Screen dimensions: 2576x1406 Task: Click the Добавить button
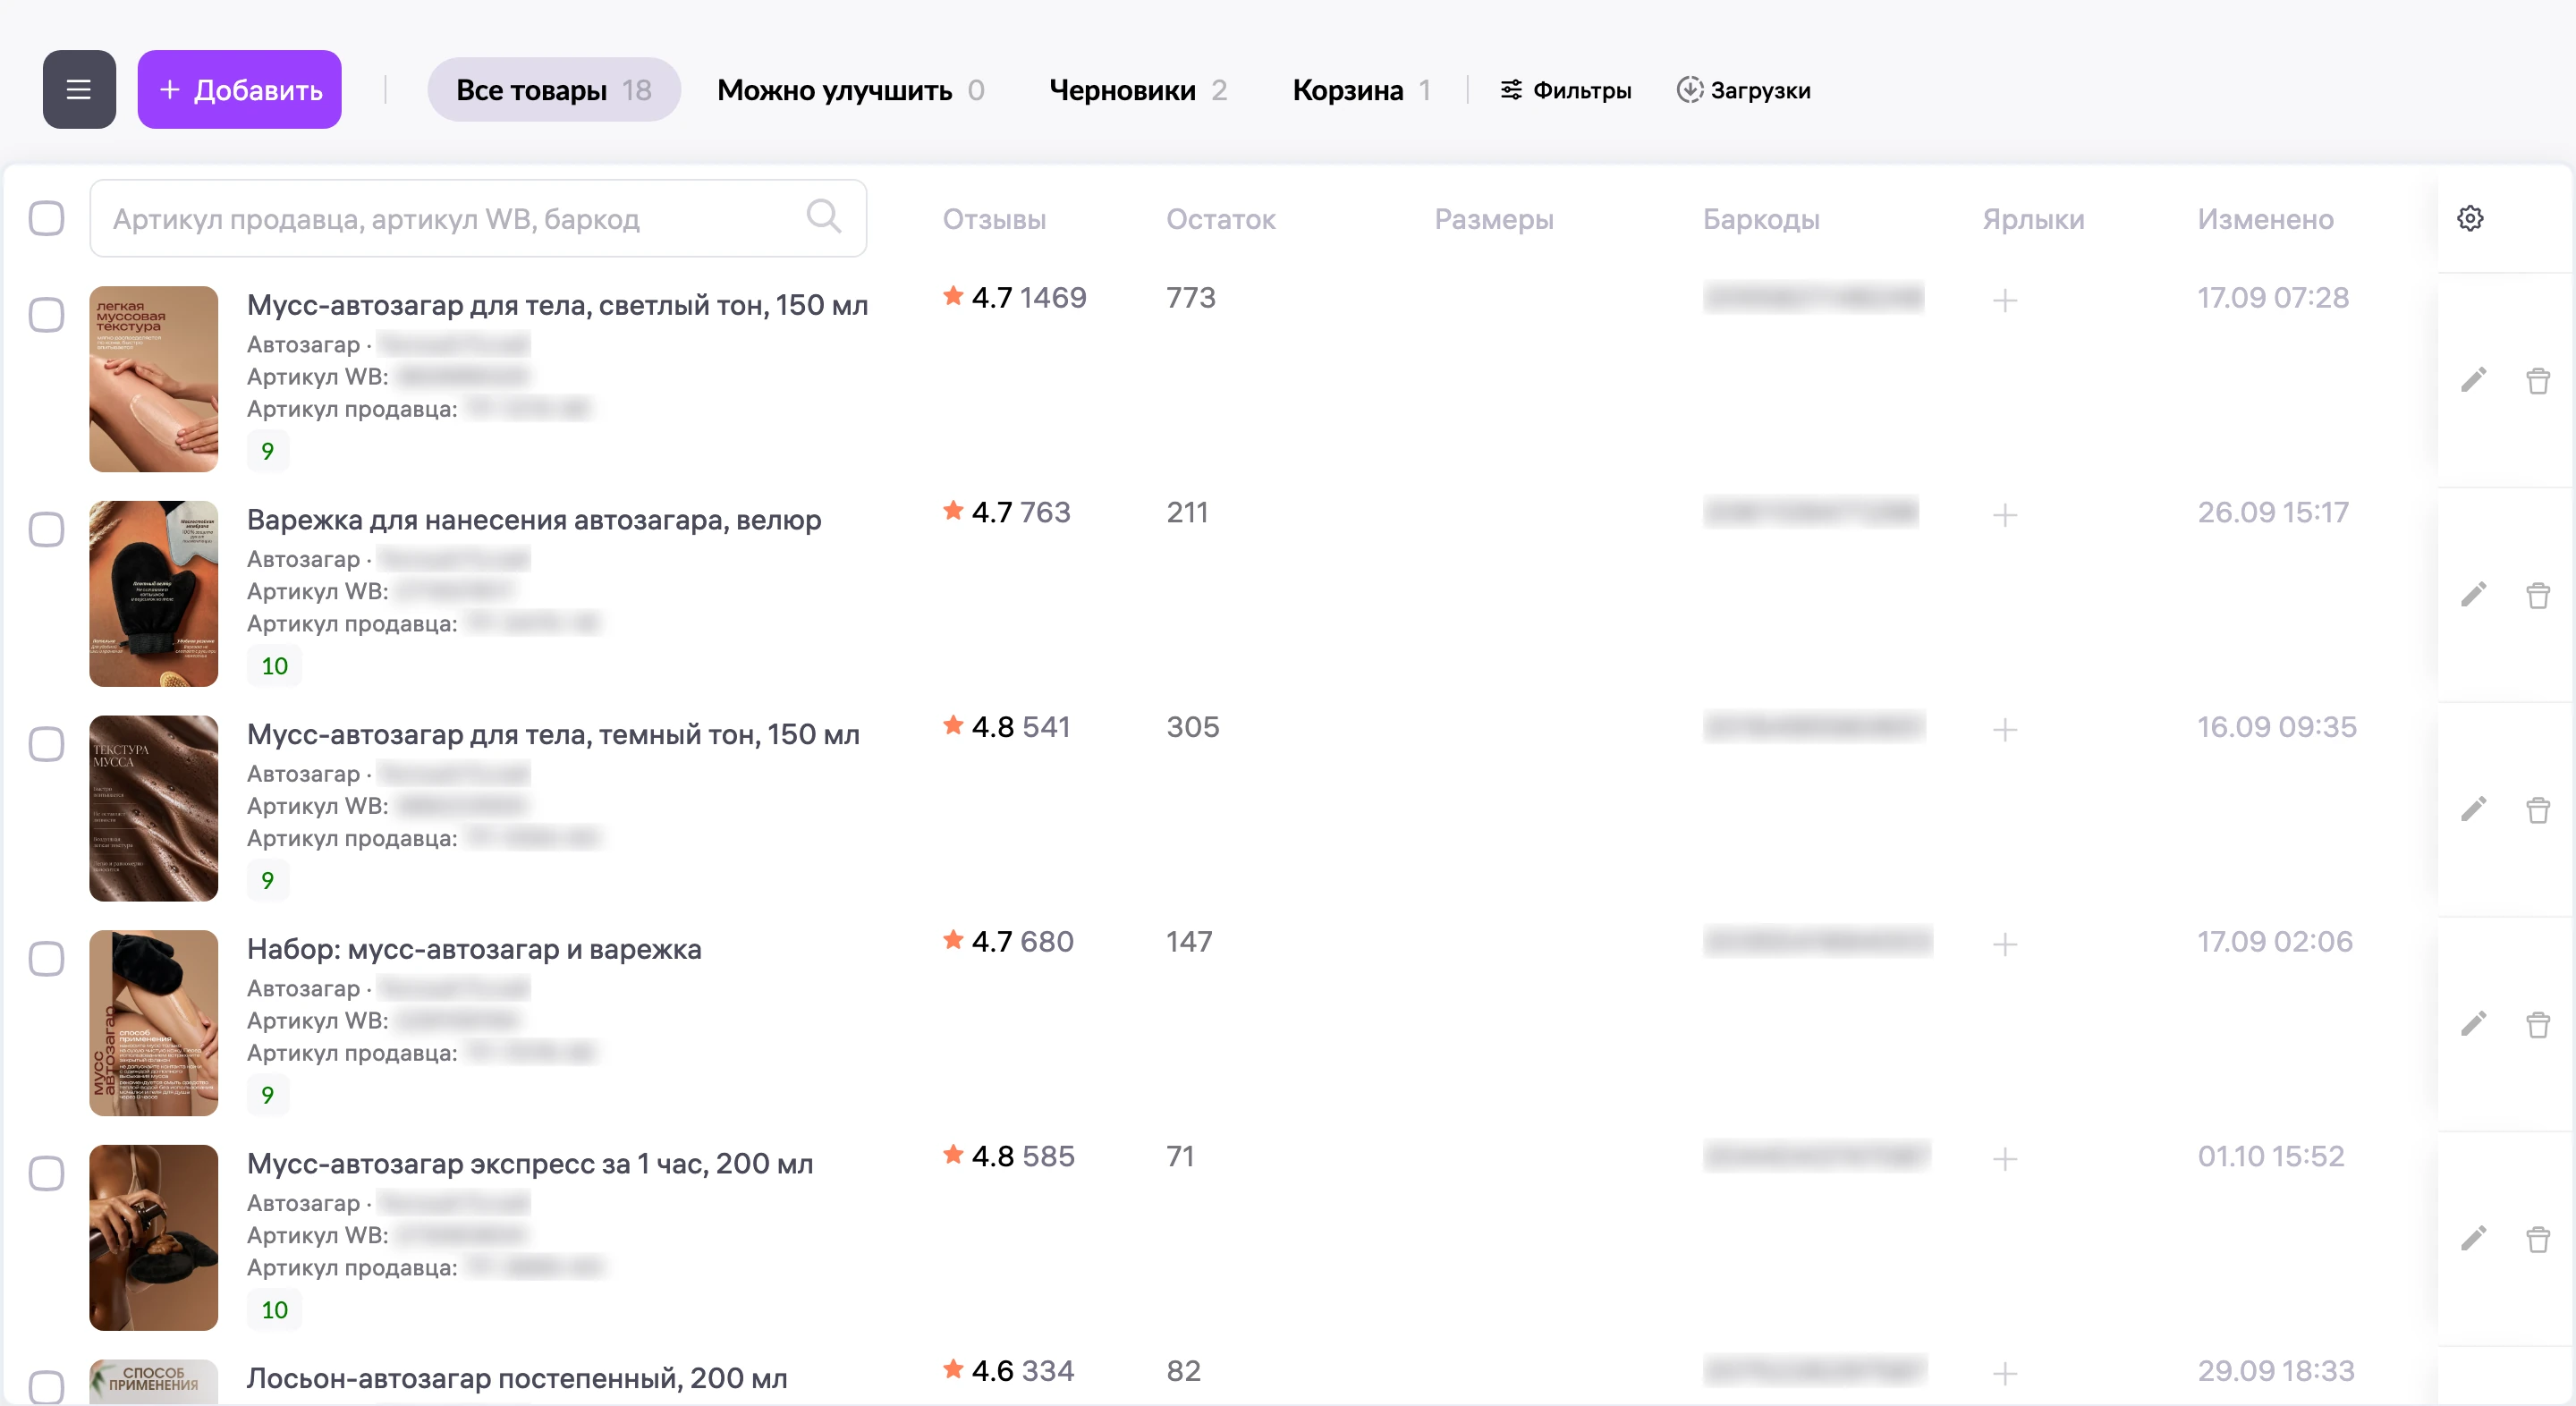pos(240,90)
